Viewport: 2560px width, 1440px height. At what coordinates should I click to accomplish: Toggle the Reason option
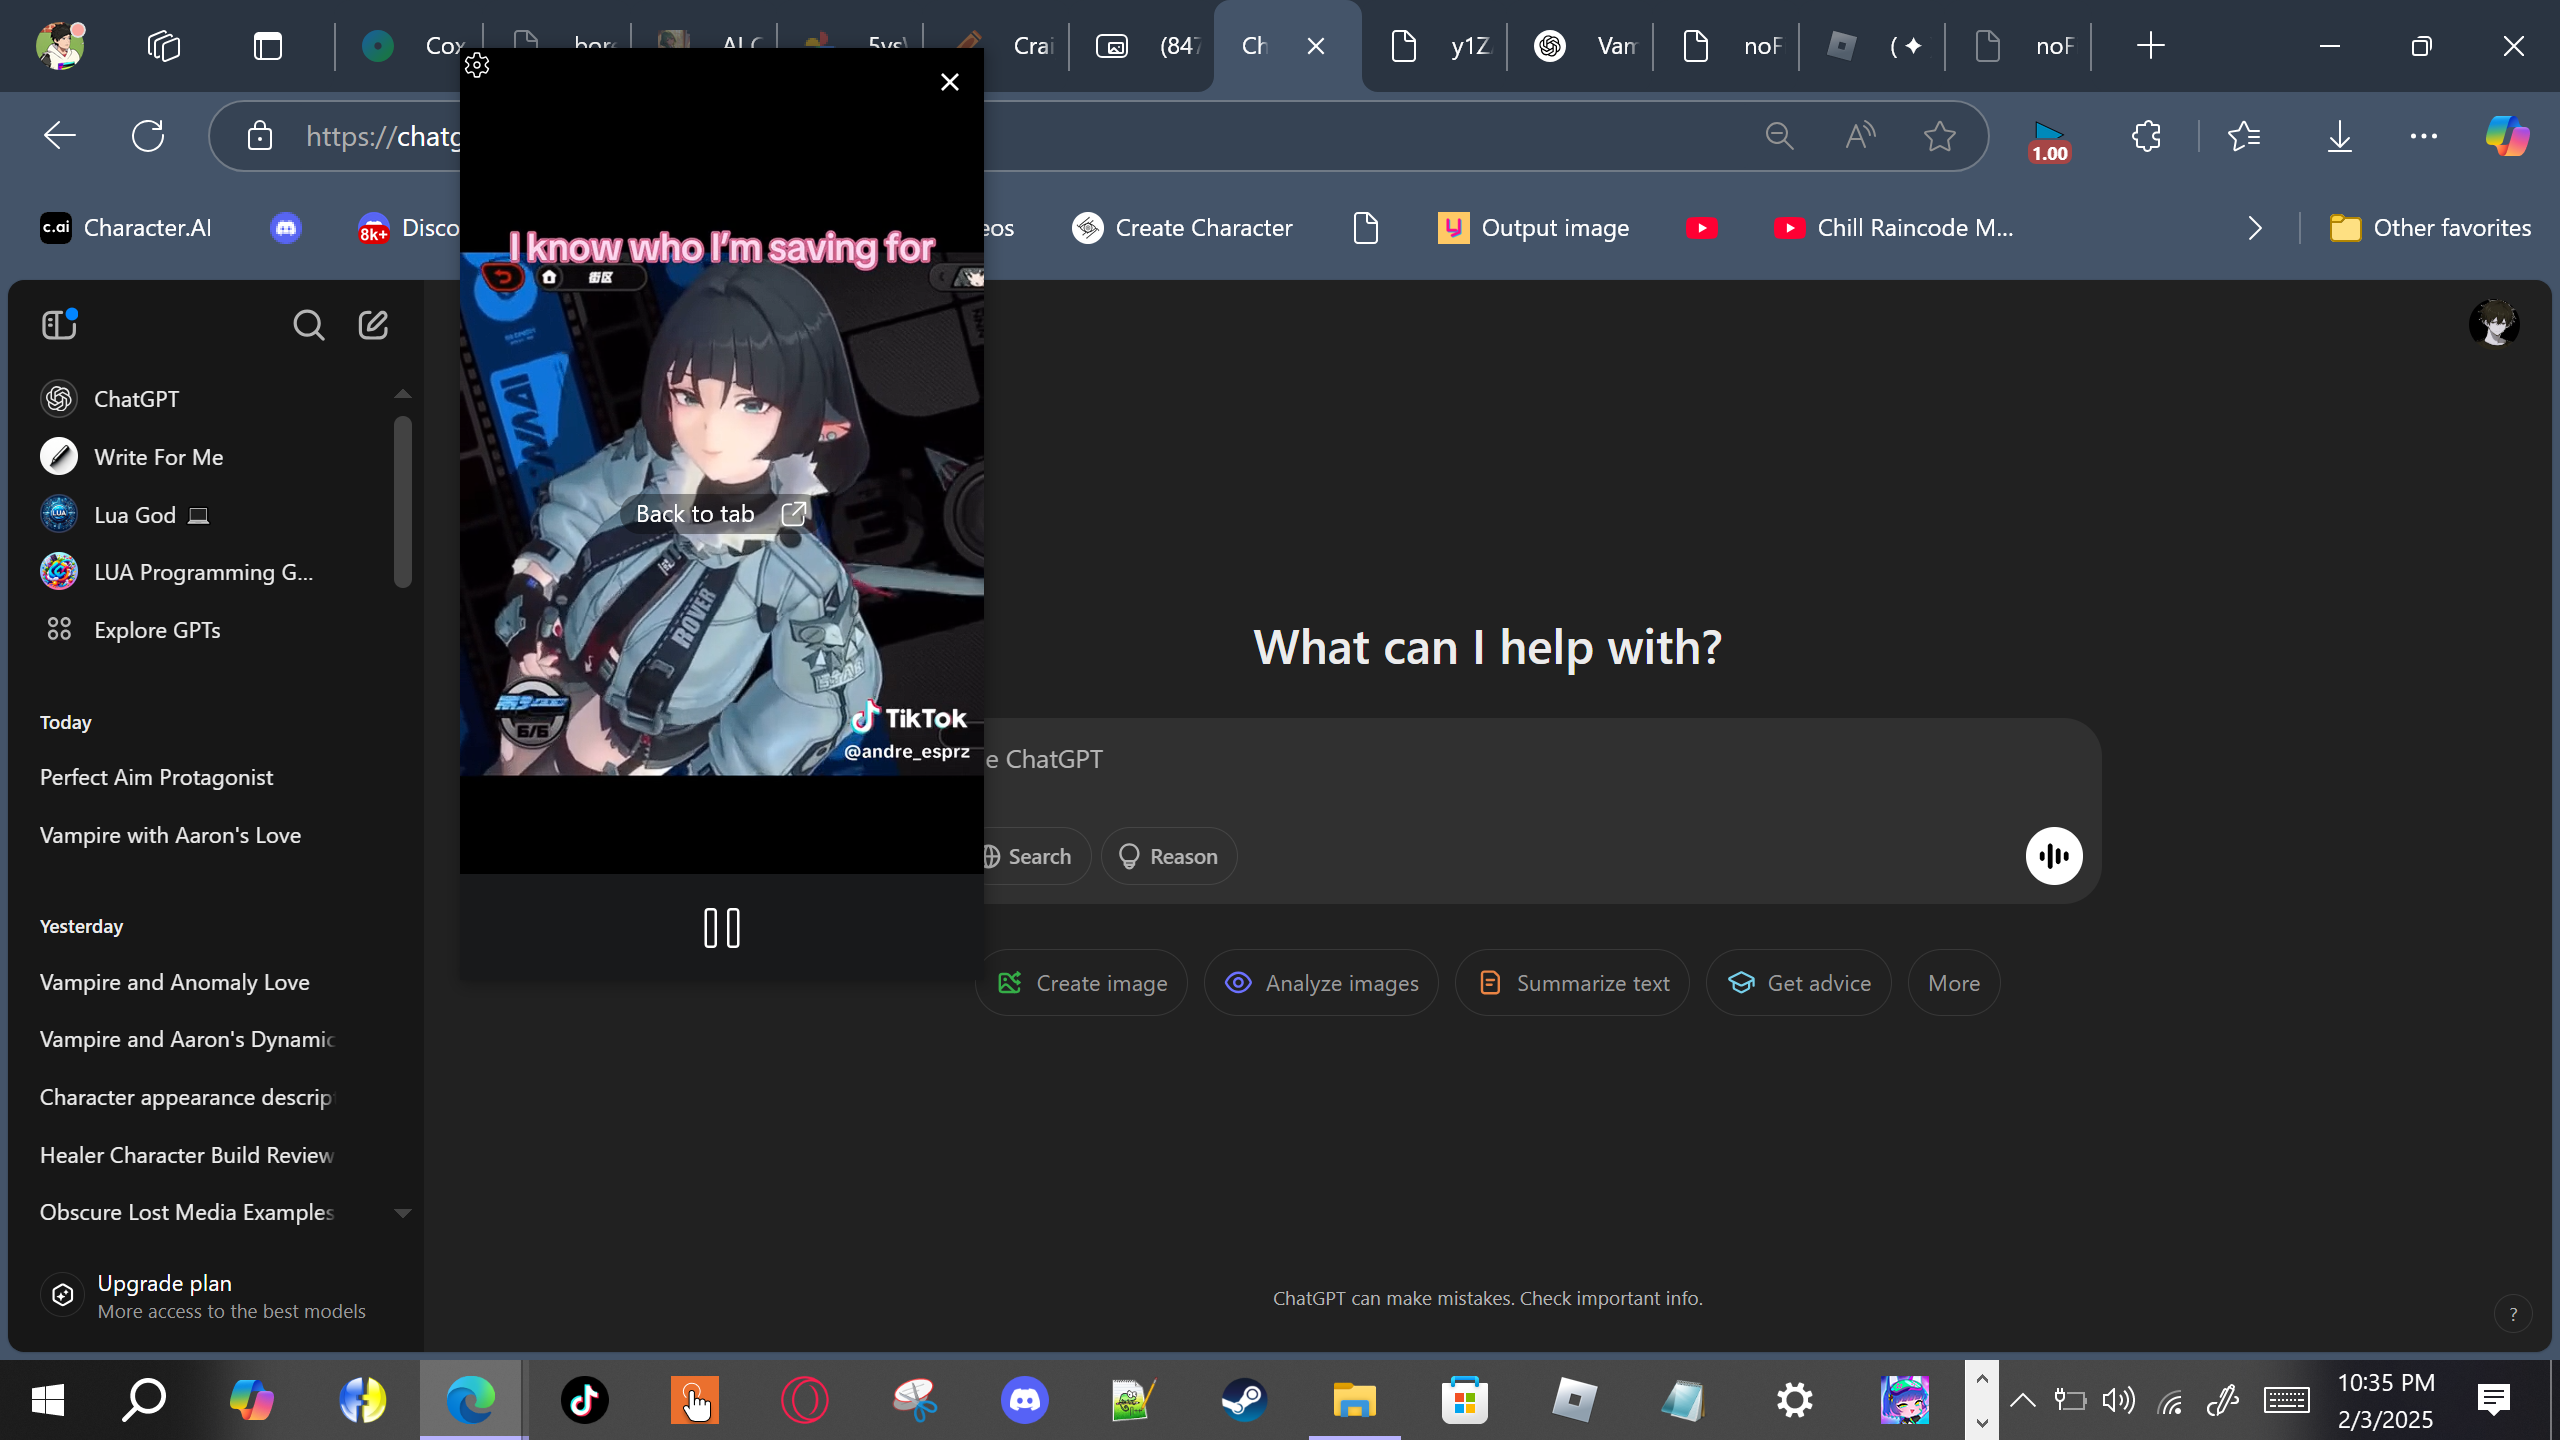coord(1168,856)
